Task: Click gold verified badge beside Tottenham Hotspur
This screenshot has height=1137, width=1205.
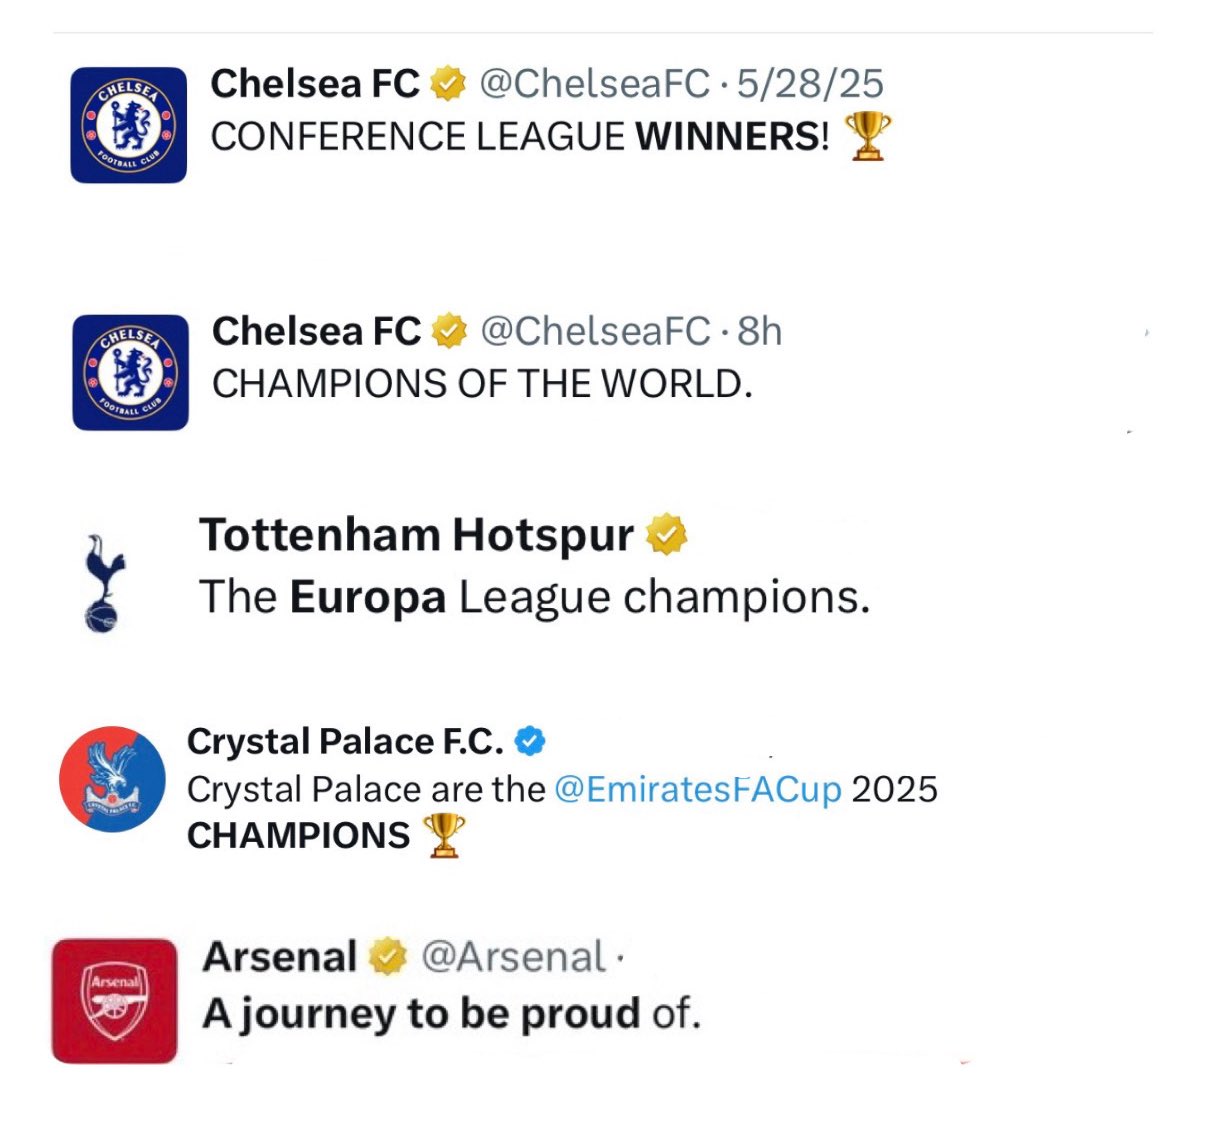Action: tap(667, 534)
